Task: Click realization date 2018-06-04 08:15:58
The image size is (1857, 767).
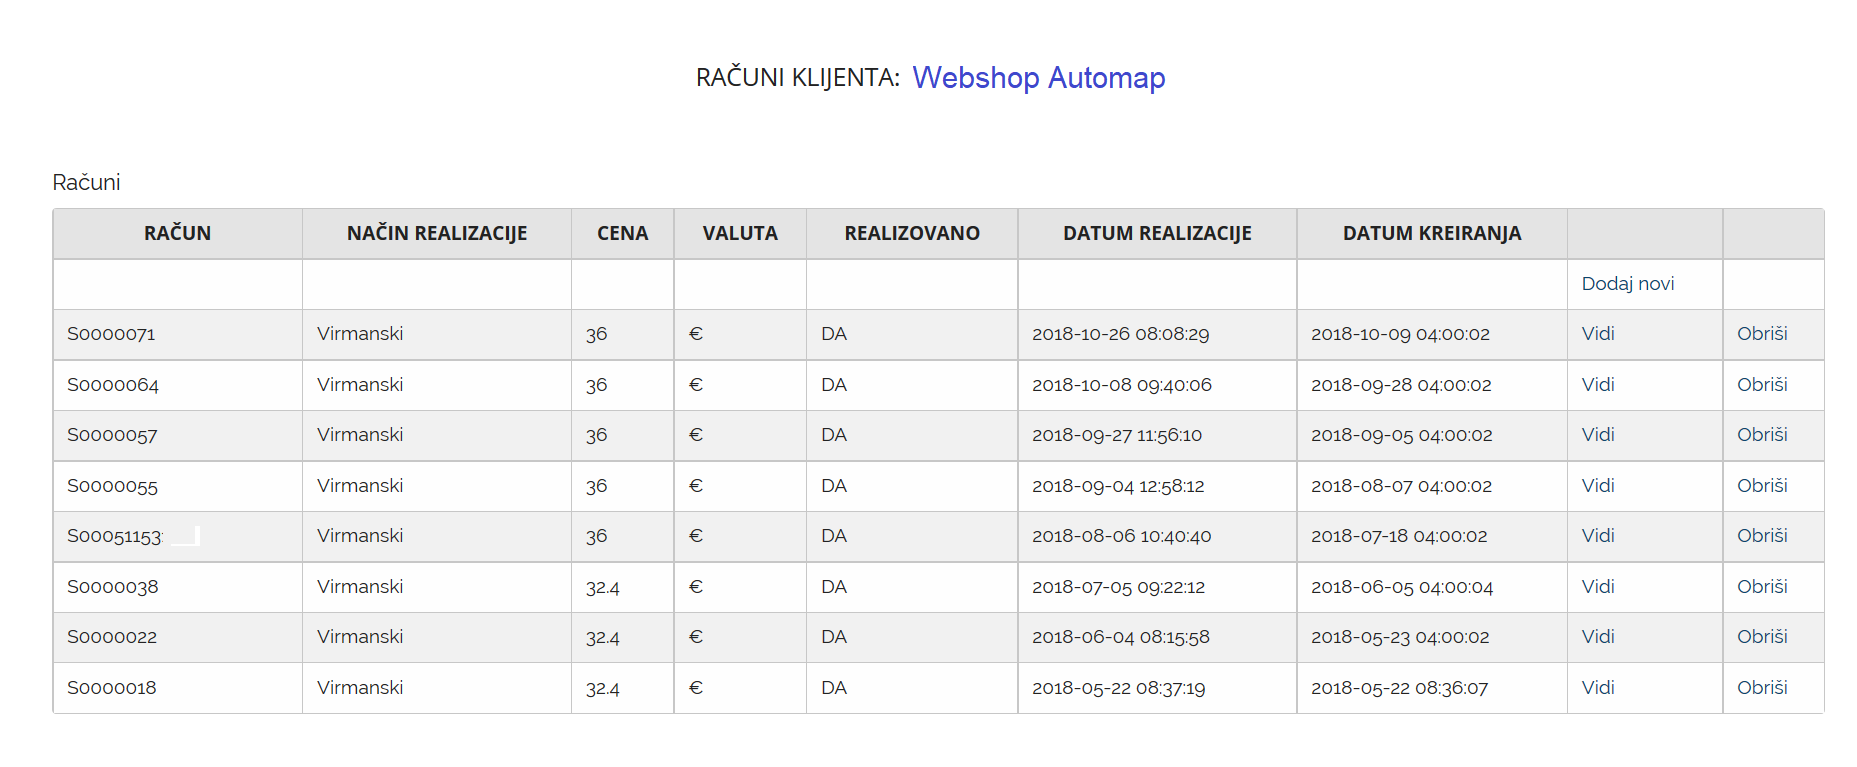Action: pos(1121,637)
